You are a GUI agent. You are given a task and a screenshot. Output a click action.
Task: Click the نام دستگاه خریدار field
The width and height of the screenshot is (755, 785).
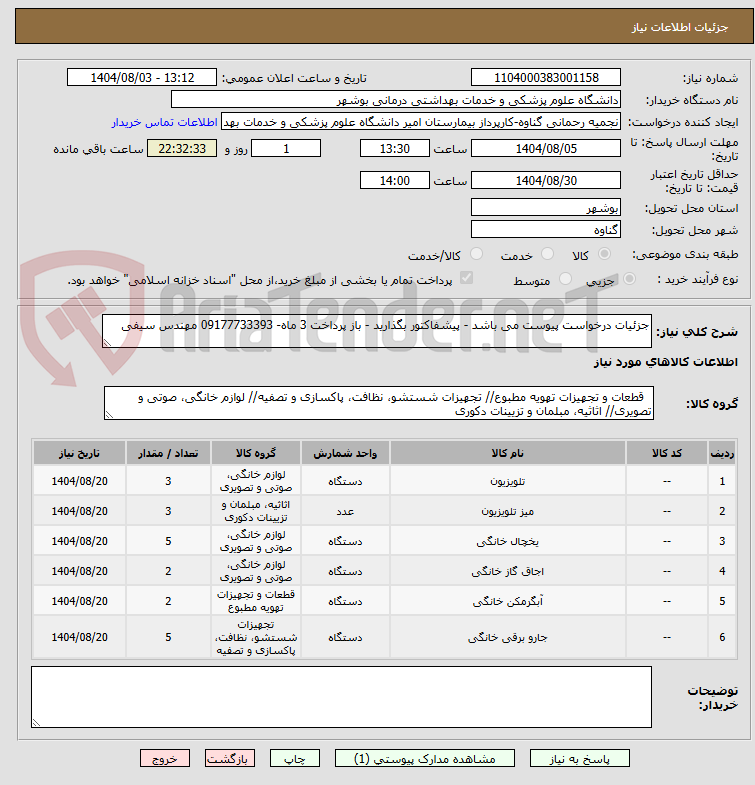pyautogui.click(x=396, y=100)
